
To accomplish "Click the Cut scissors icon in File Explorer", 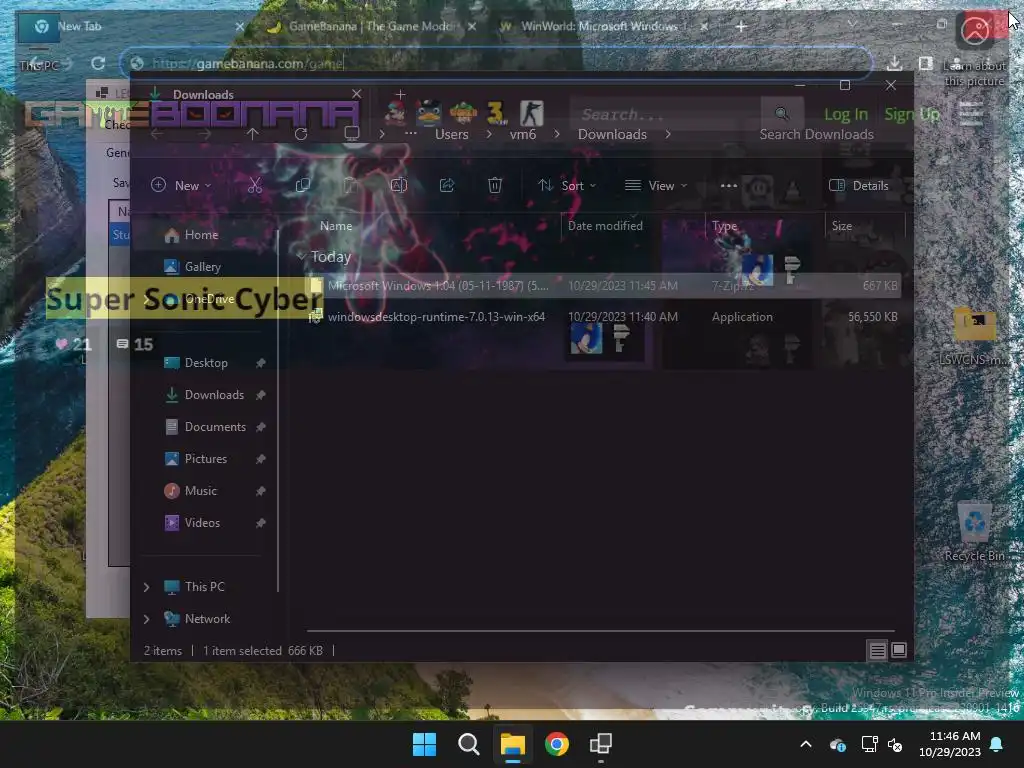I will coord(255,185).
